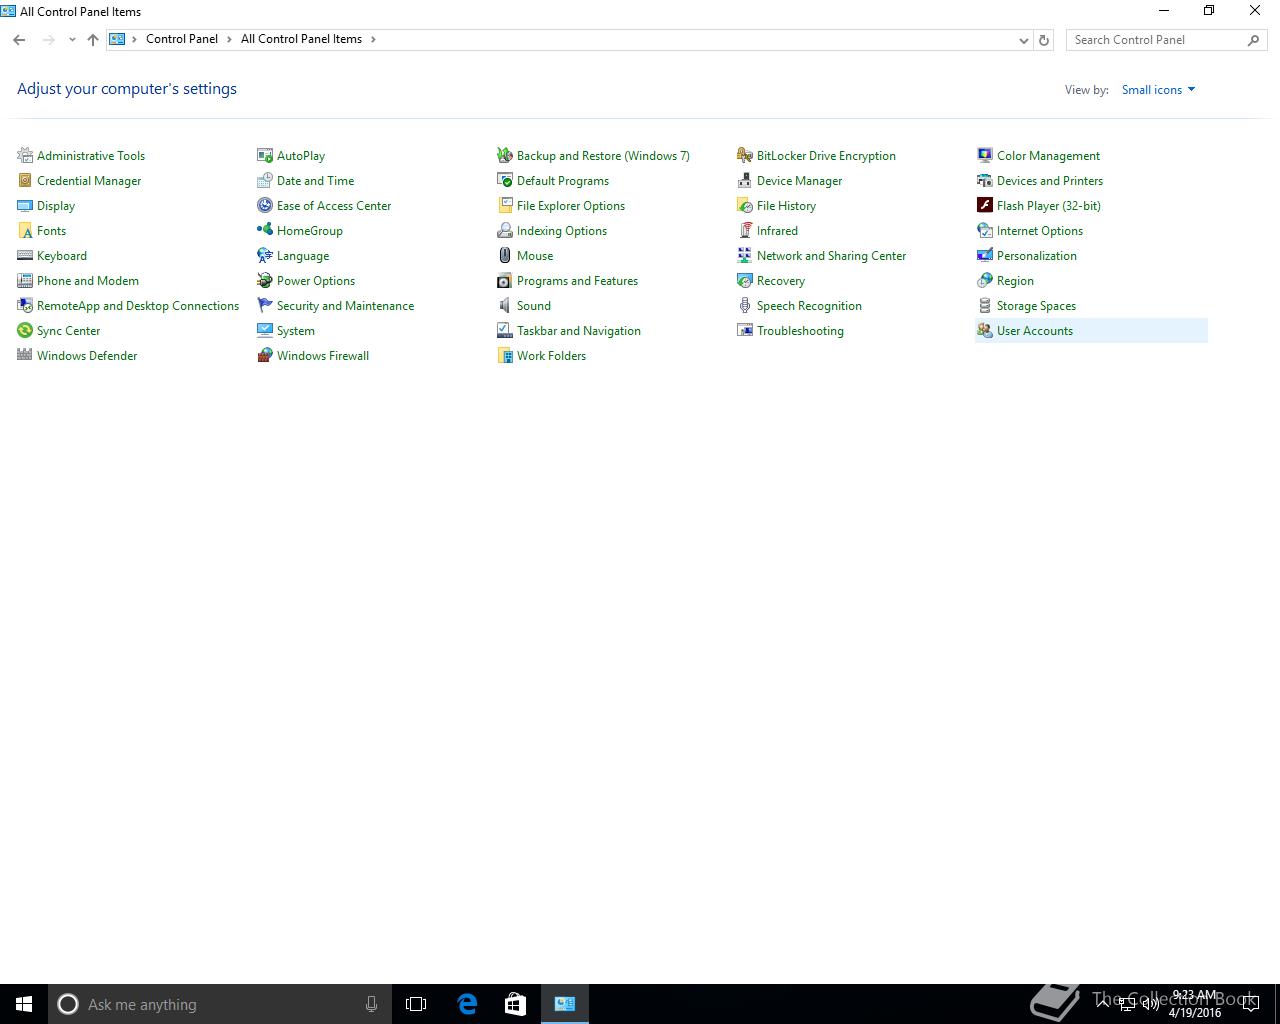Open Internet Options link

pyautogui.click(x=1039, y=231)
